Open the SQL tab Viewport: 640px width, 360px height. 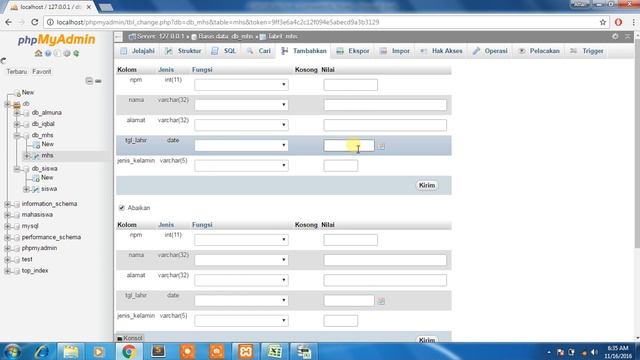(x=224, y=51)
